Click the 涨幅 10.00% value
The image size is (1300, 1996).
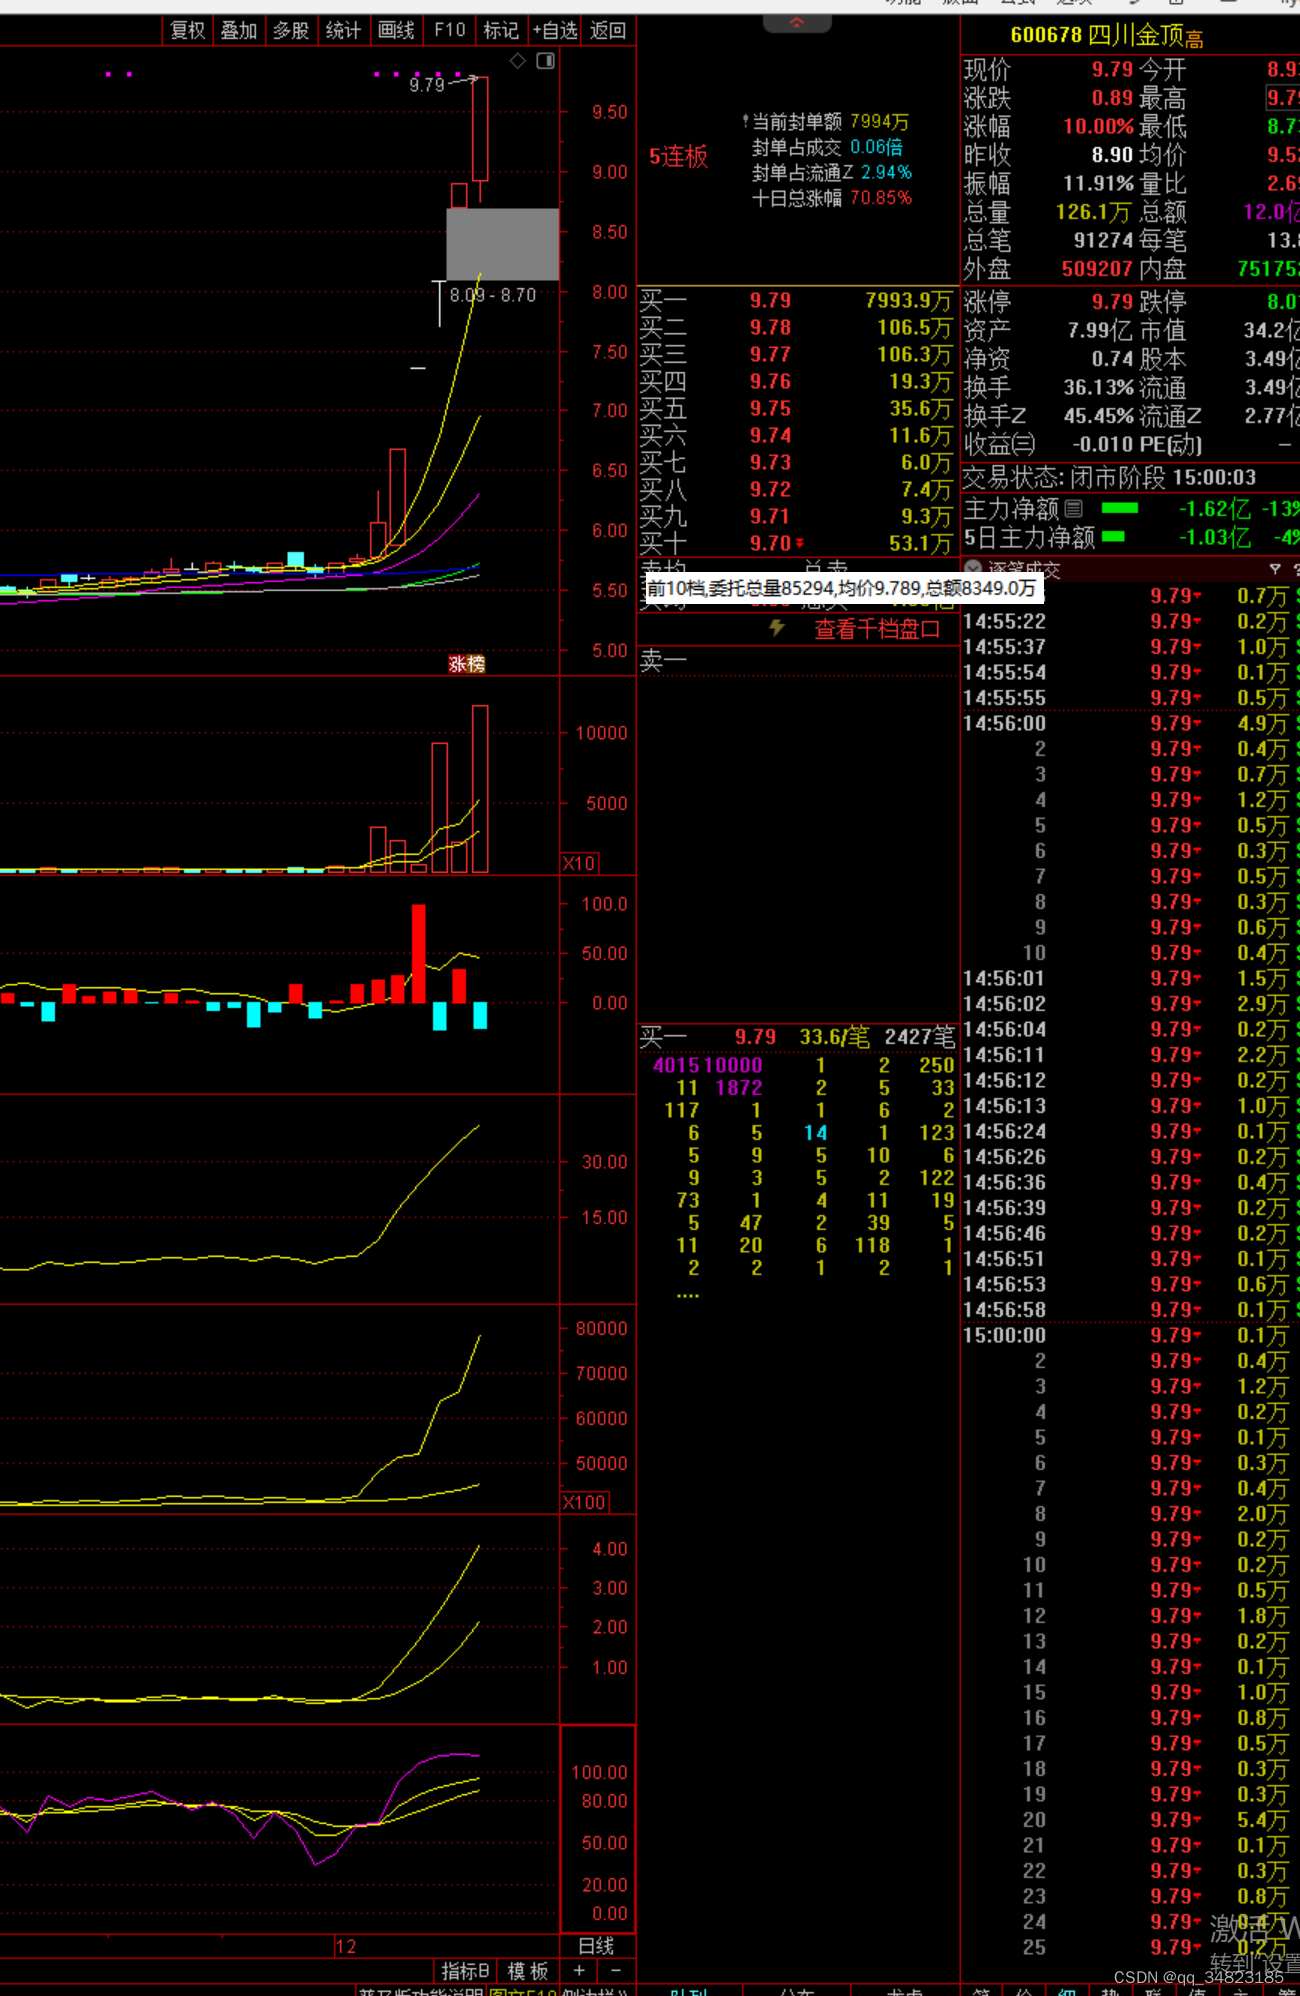point(1098,127)
